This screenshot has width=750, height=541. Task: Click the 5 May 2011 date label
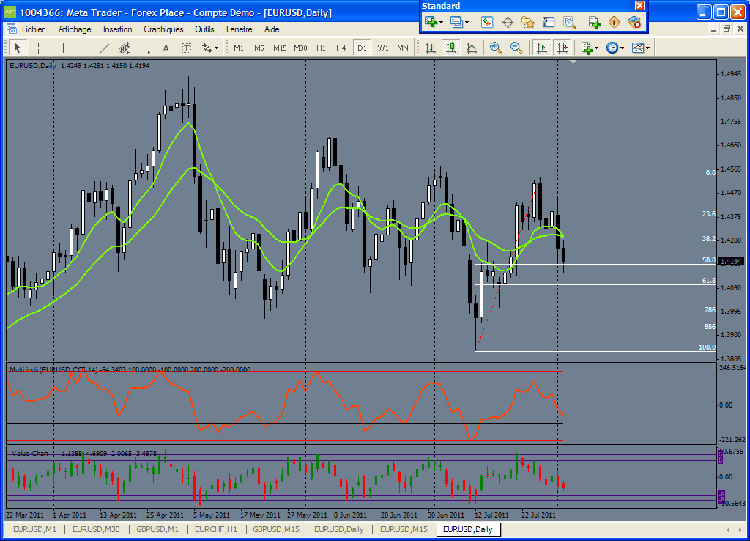[x=211, y=515]
